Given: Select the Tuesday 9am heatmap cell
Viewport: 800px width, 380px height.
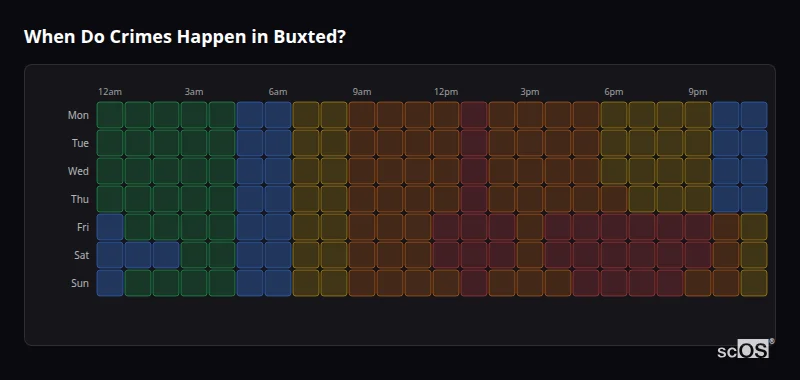Looking at the screenshot, I should 362,143.
